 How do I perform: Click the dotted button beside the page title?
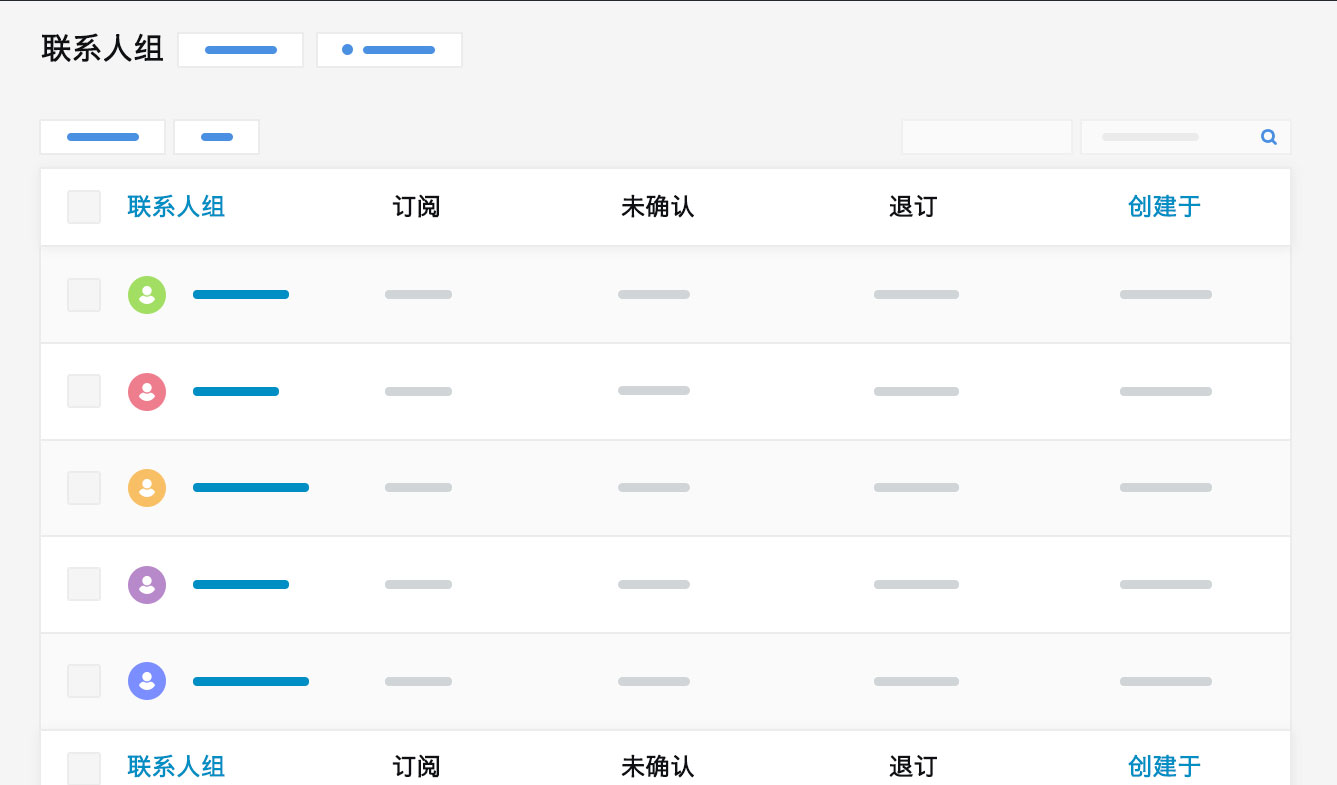pyautogui.click(x=389, y=50)
